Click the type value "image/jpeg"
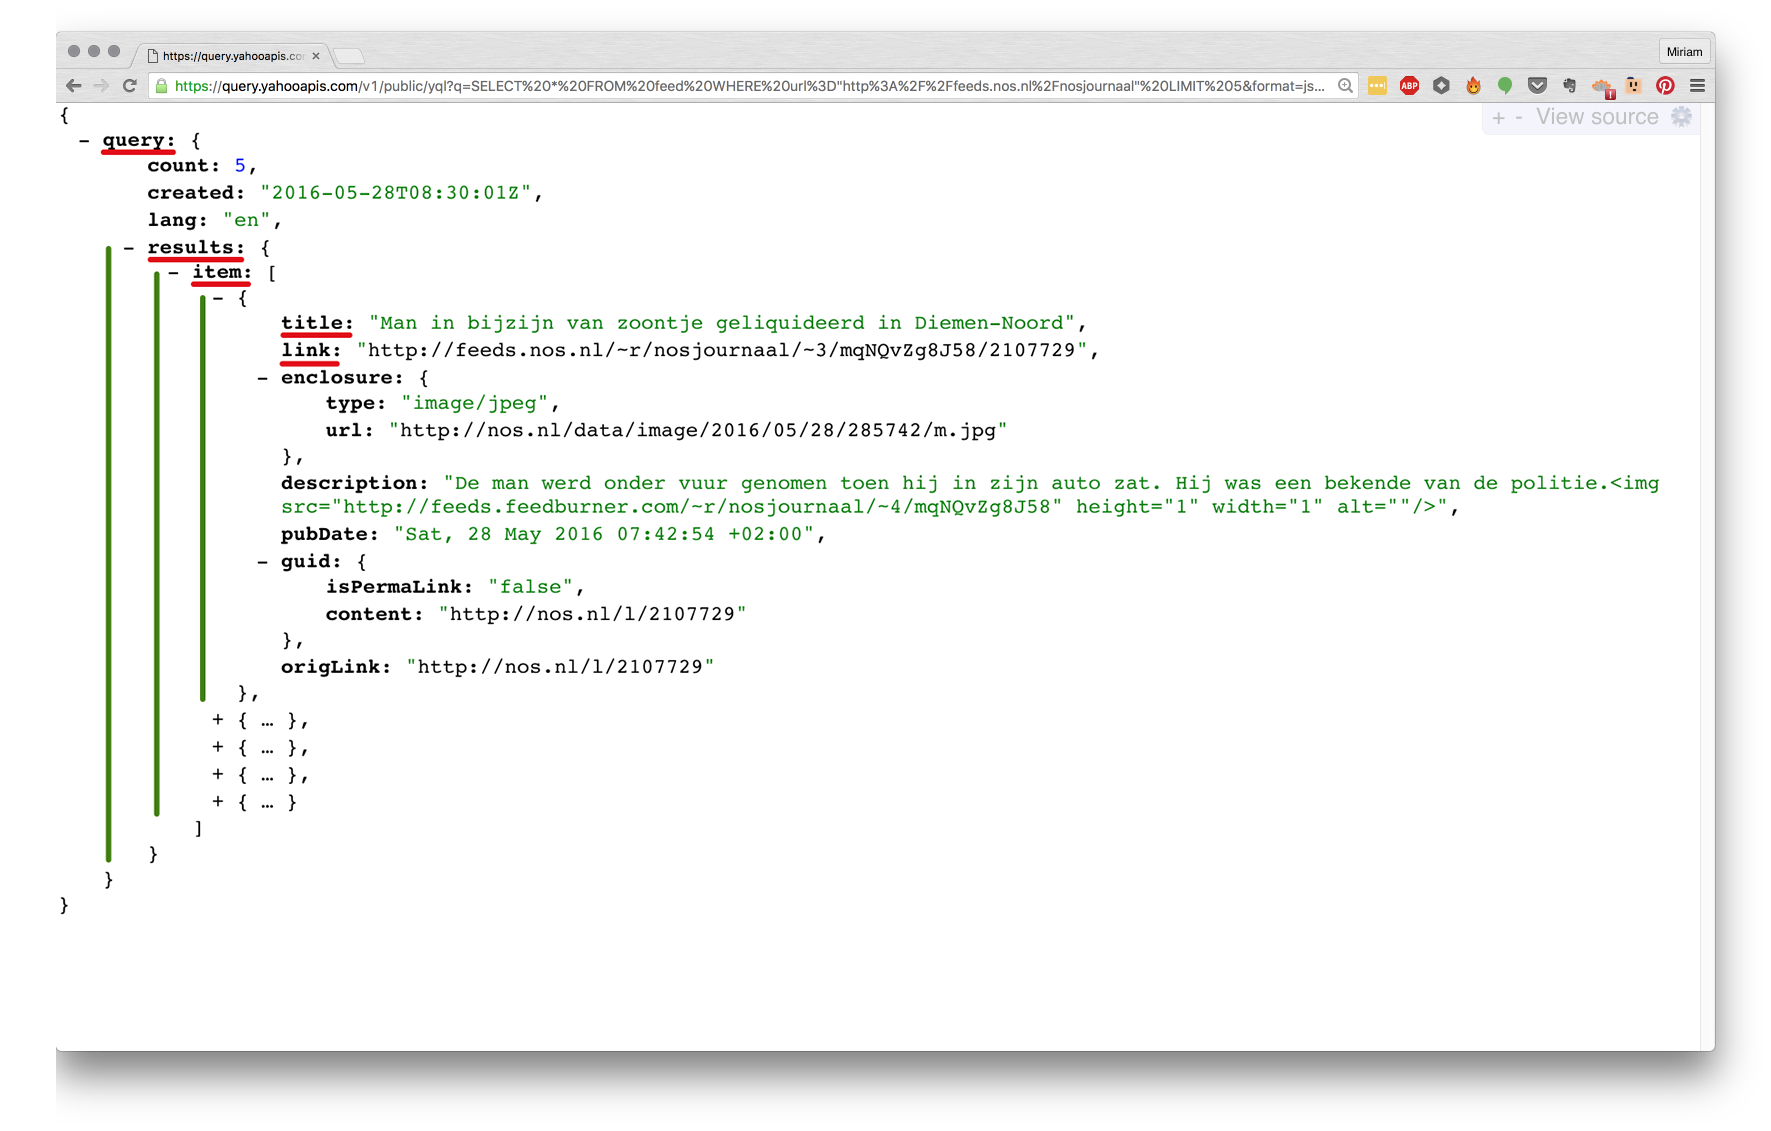The height and width of the screenshot is (1131, 1771). click(475, 403)
